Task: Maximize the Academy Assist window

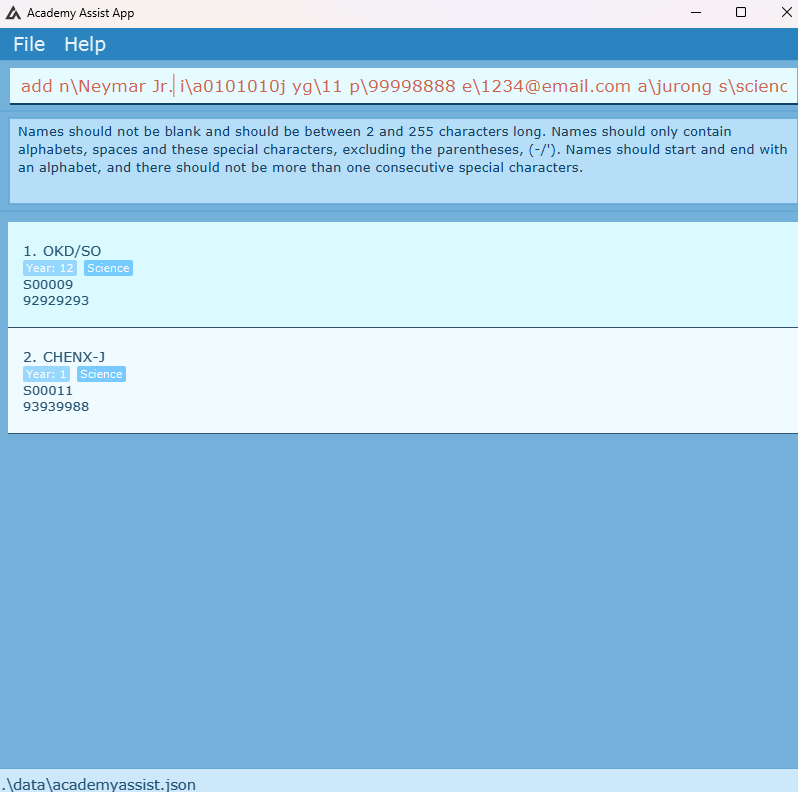Action: pos(741,13)
